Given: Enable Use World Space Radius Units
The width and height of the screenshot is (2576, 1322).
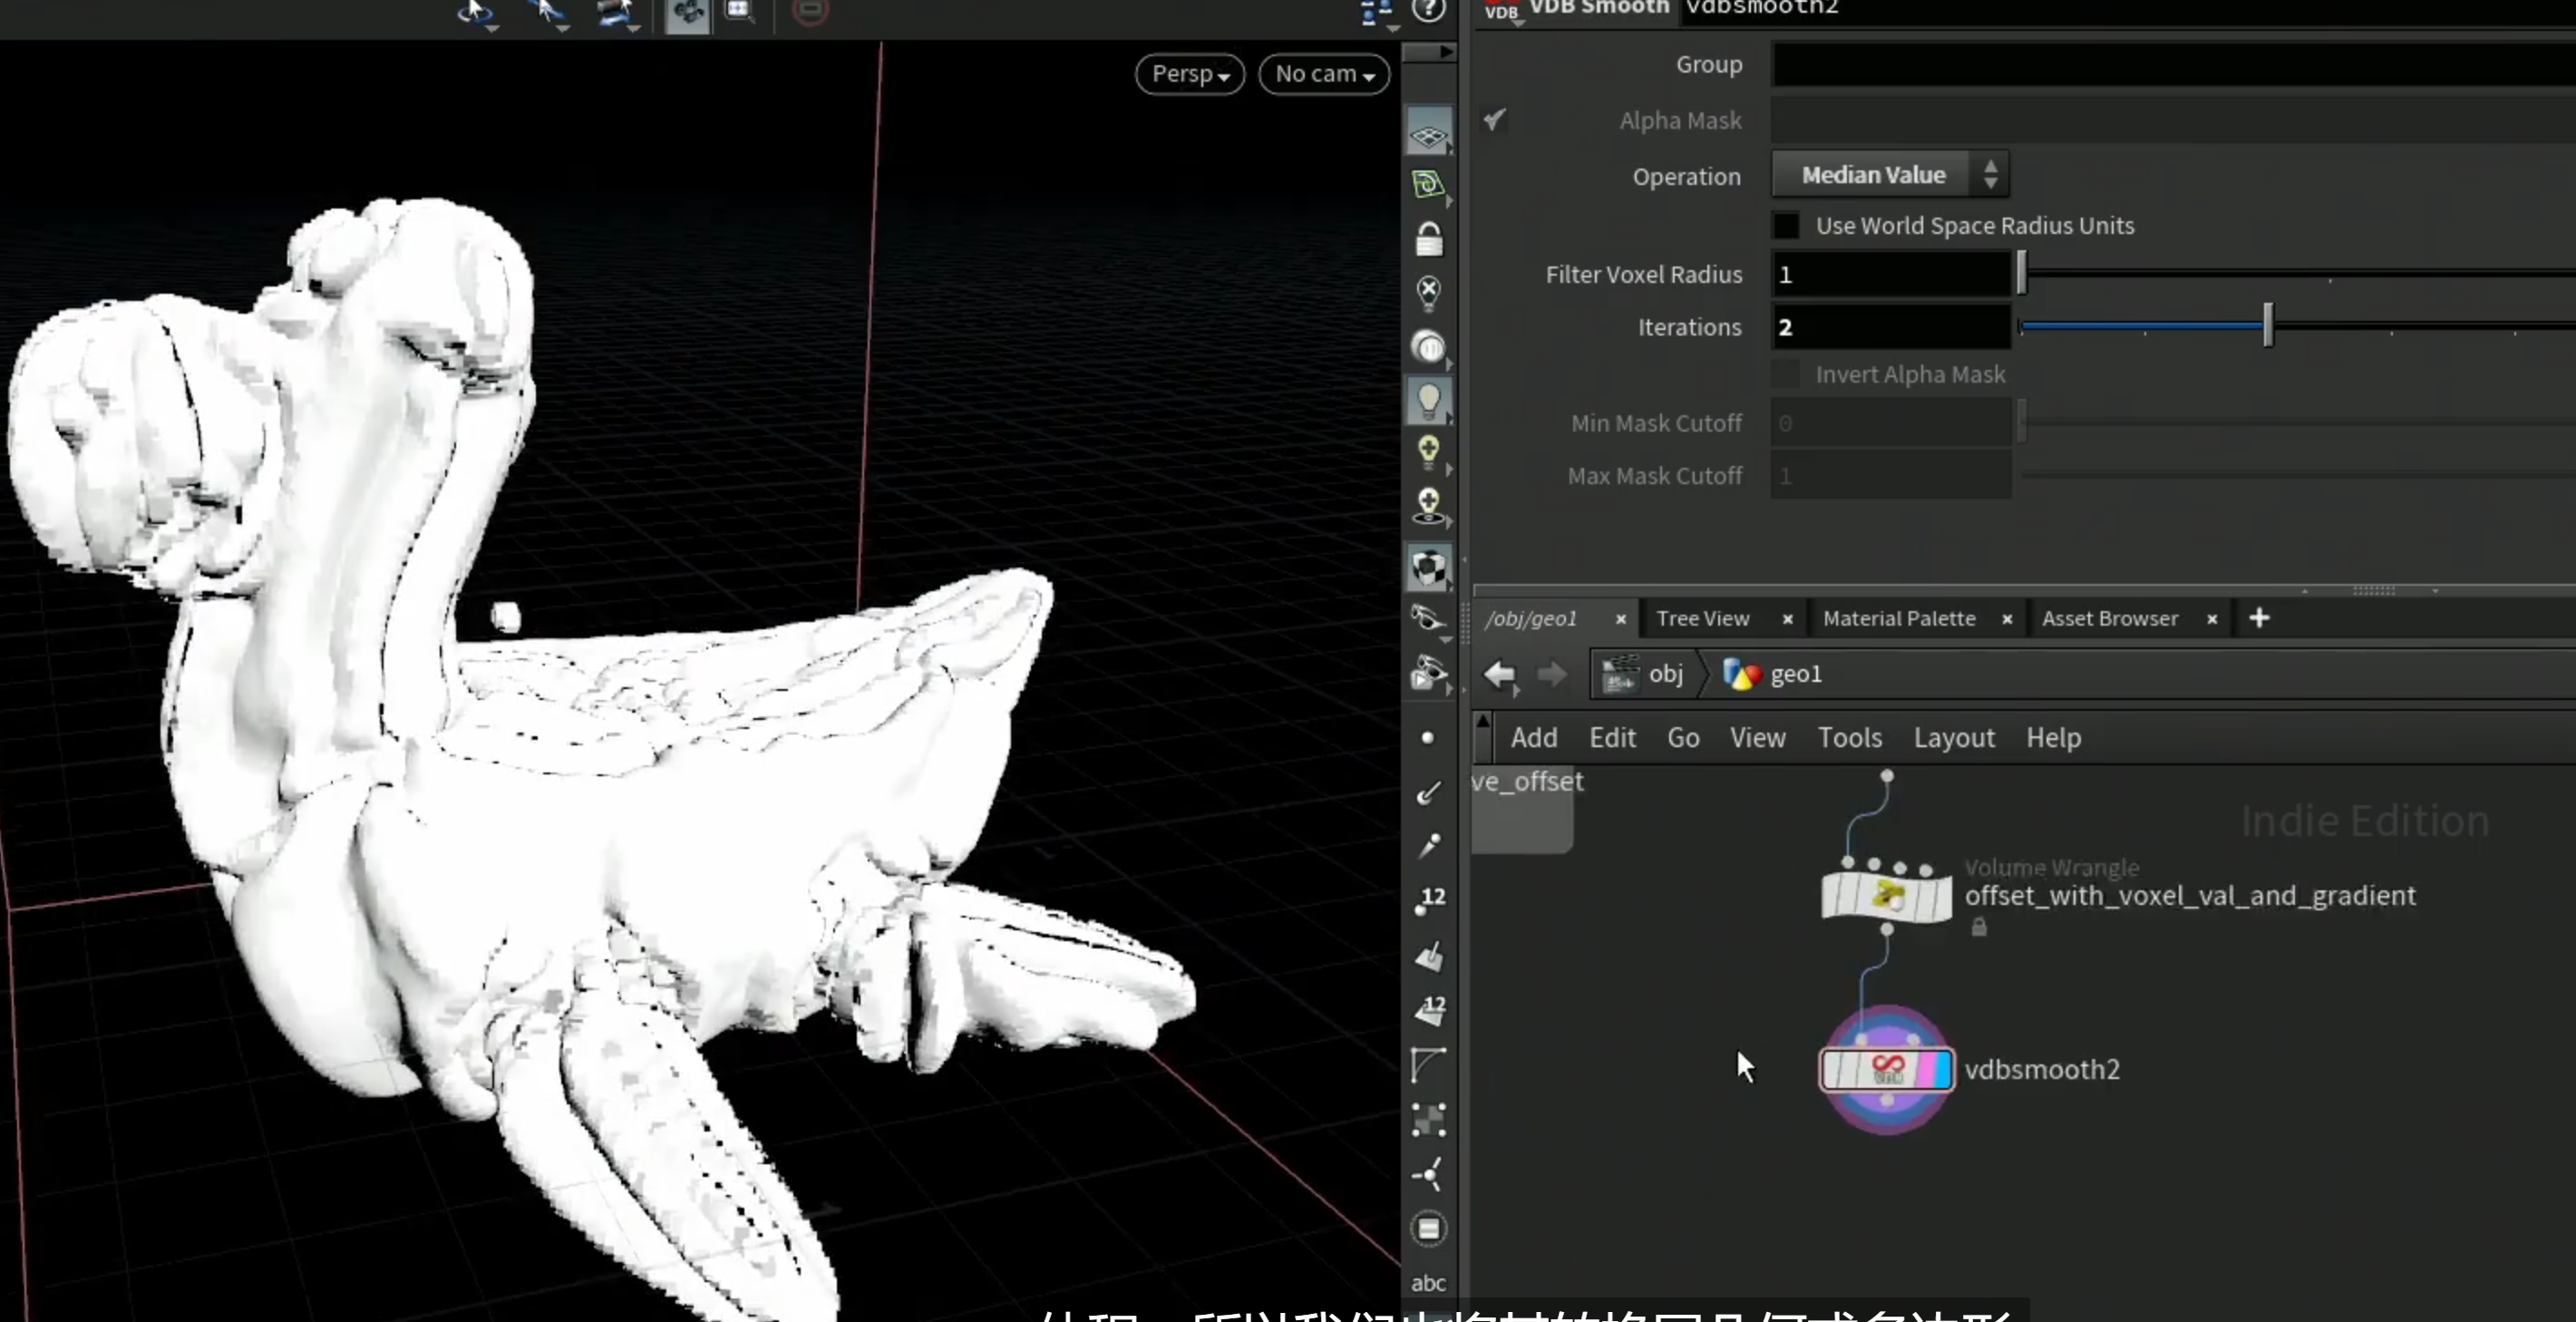Looking at the screenshot, I should (x=1785, y=225).
